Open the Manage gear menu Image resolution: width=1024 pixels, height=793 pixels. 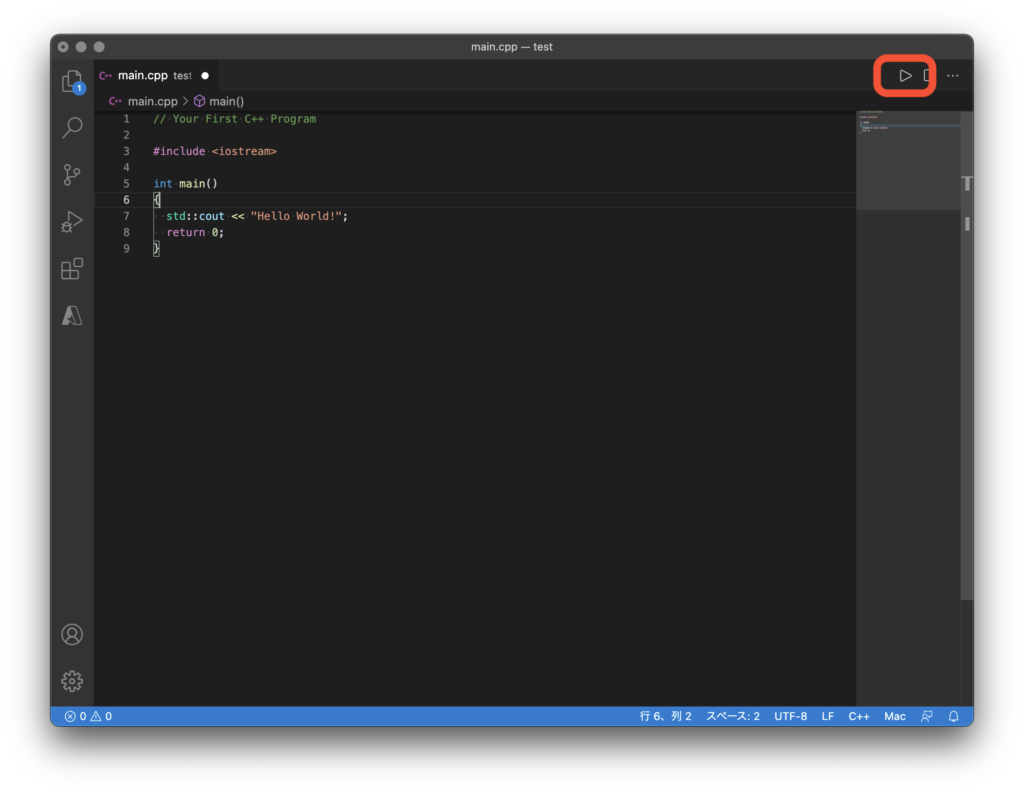point(72,681)
